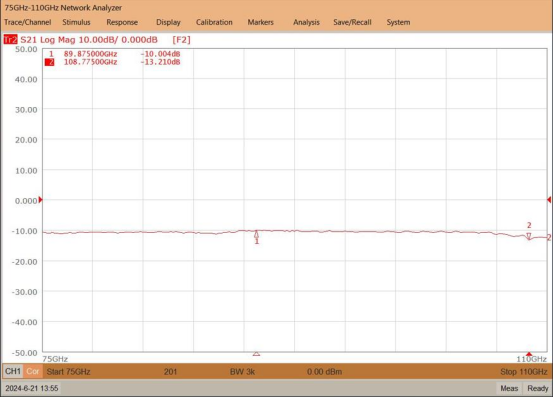Click the right reference level red arrow

click(549, 200)
